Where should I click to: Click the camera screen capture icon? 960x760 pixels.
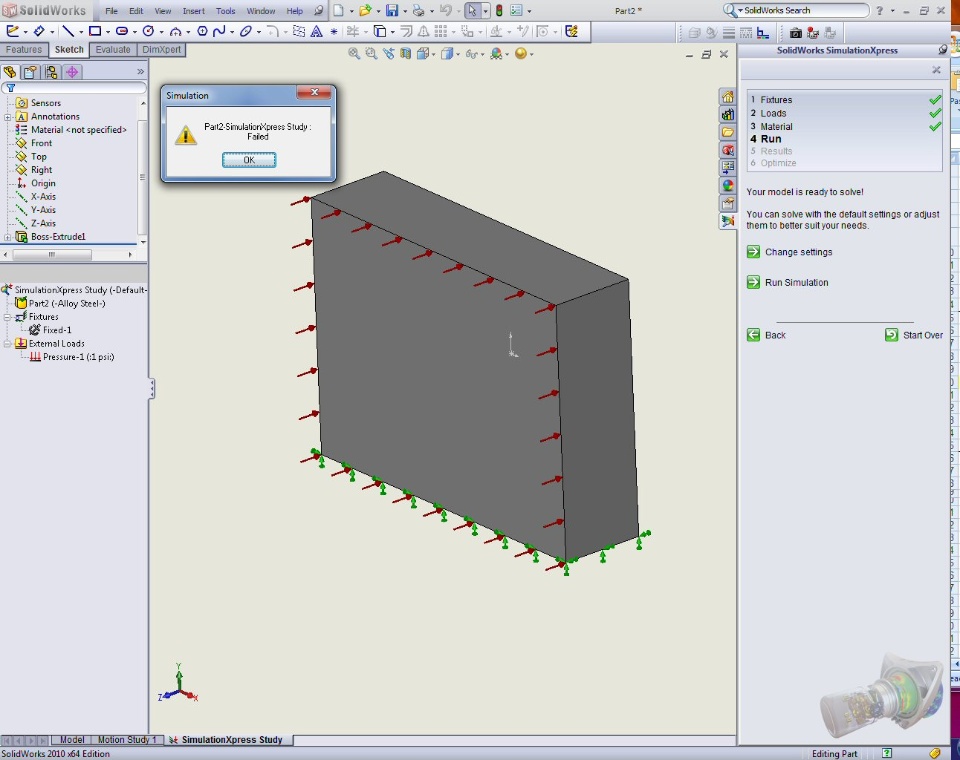[795, 33]
